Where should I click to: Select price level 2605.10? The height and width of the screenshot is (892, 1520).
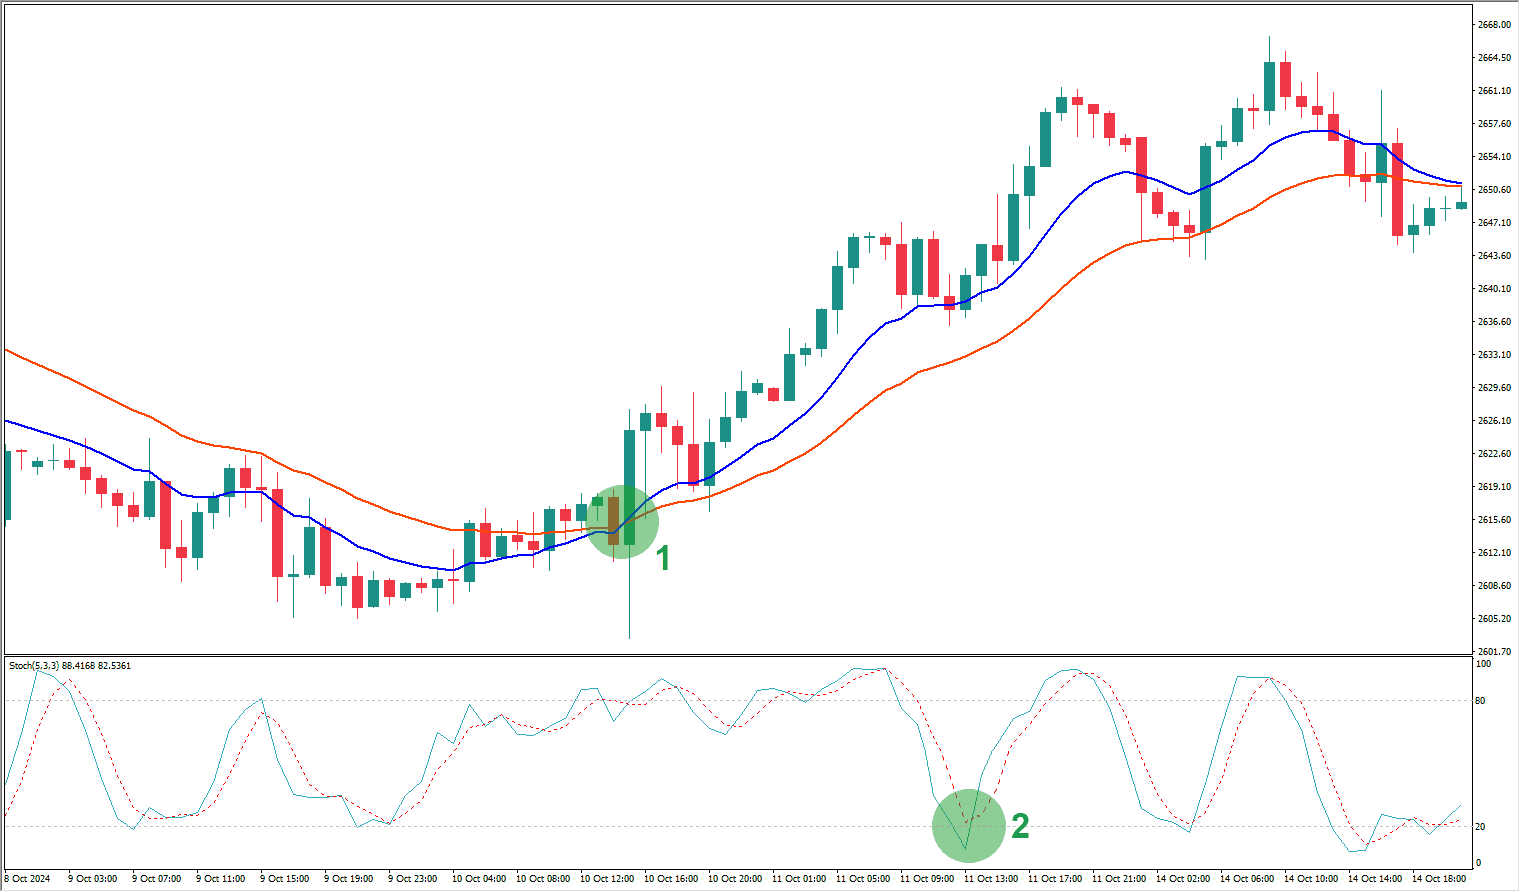click(x=1493, y=619)
